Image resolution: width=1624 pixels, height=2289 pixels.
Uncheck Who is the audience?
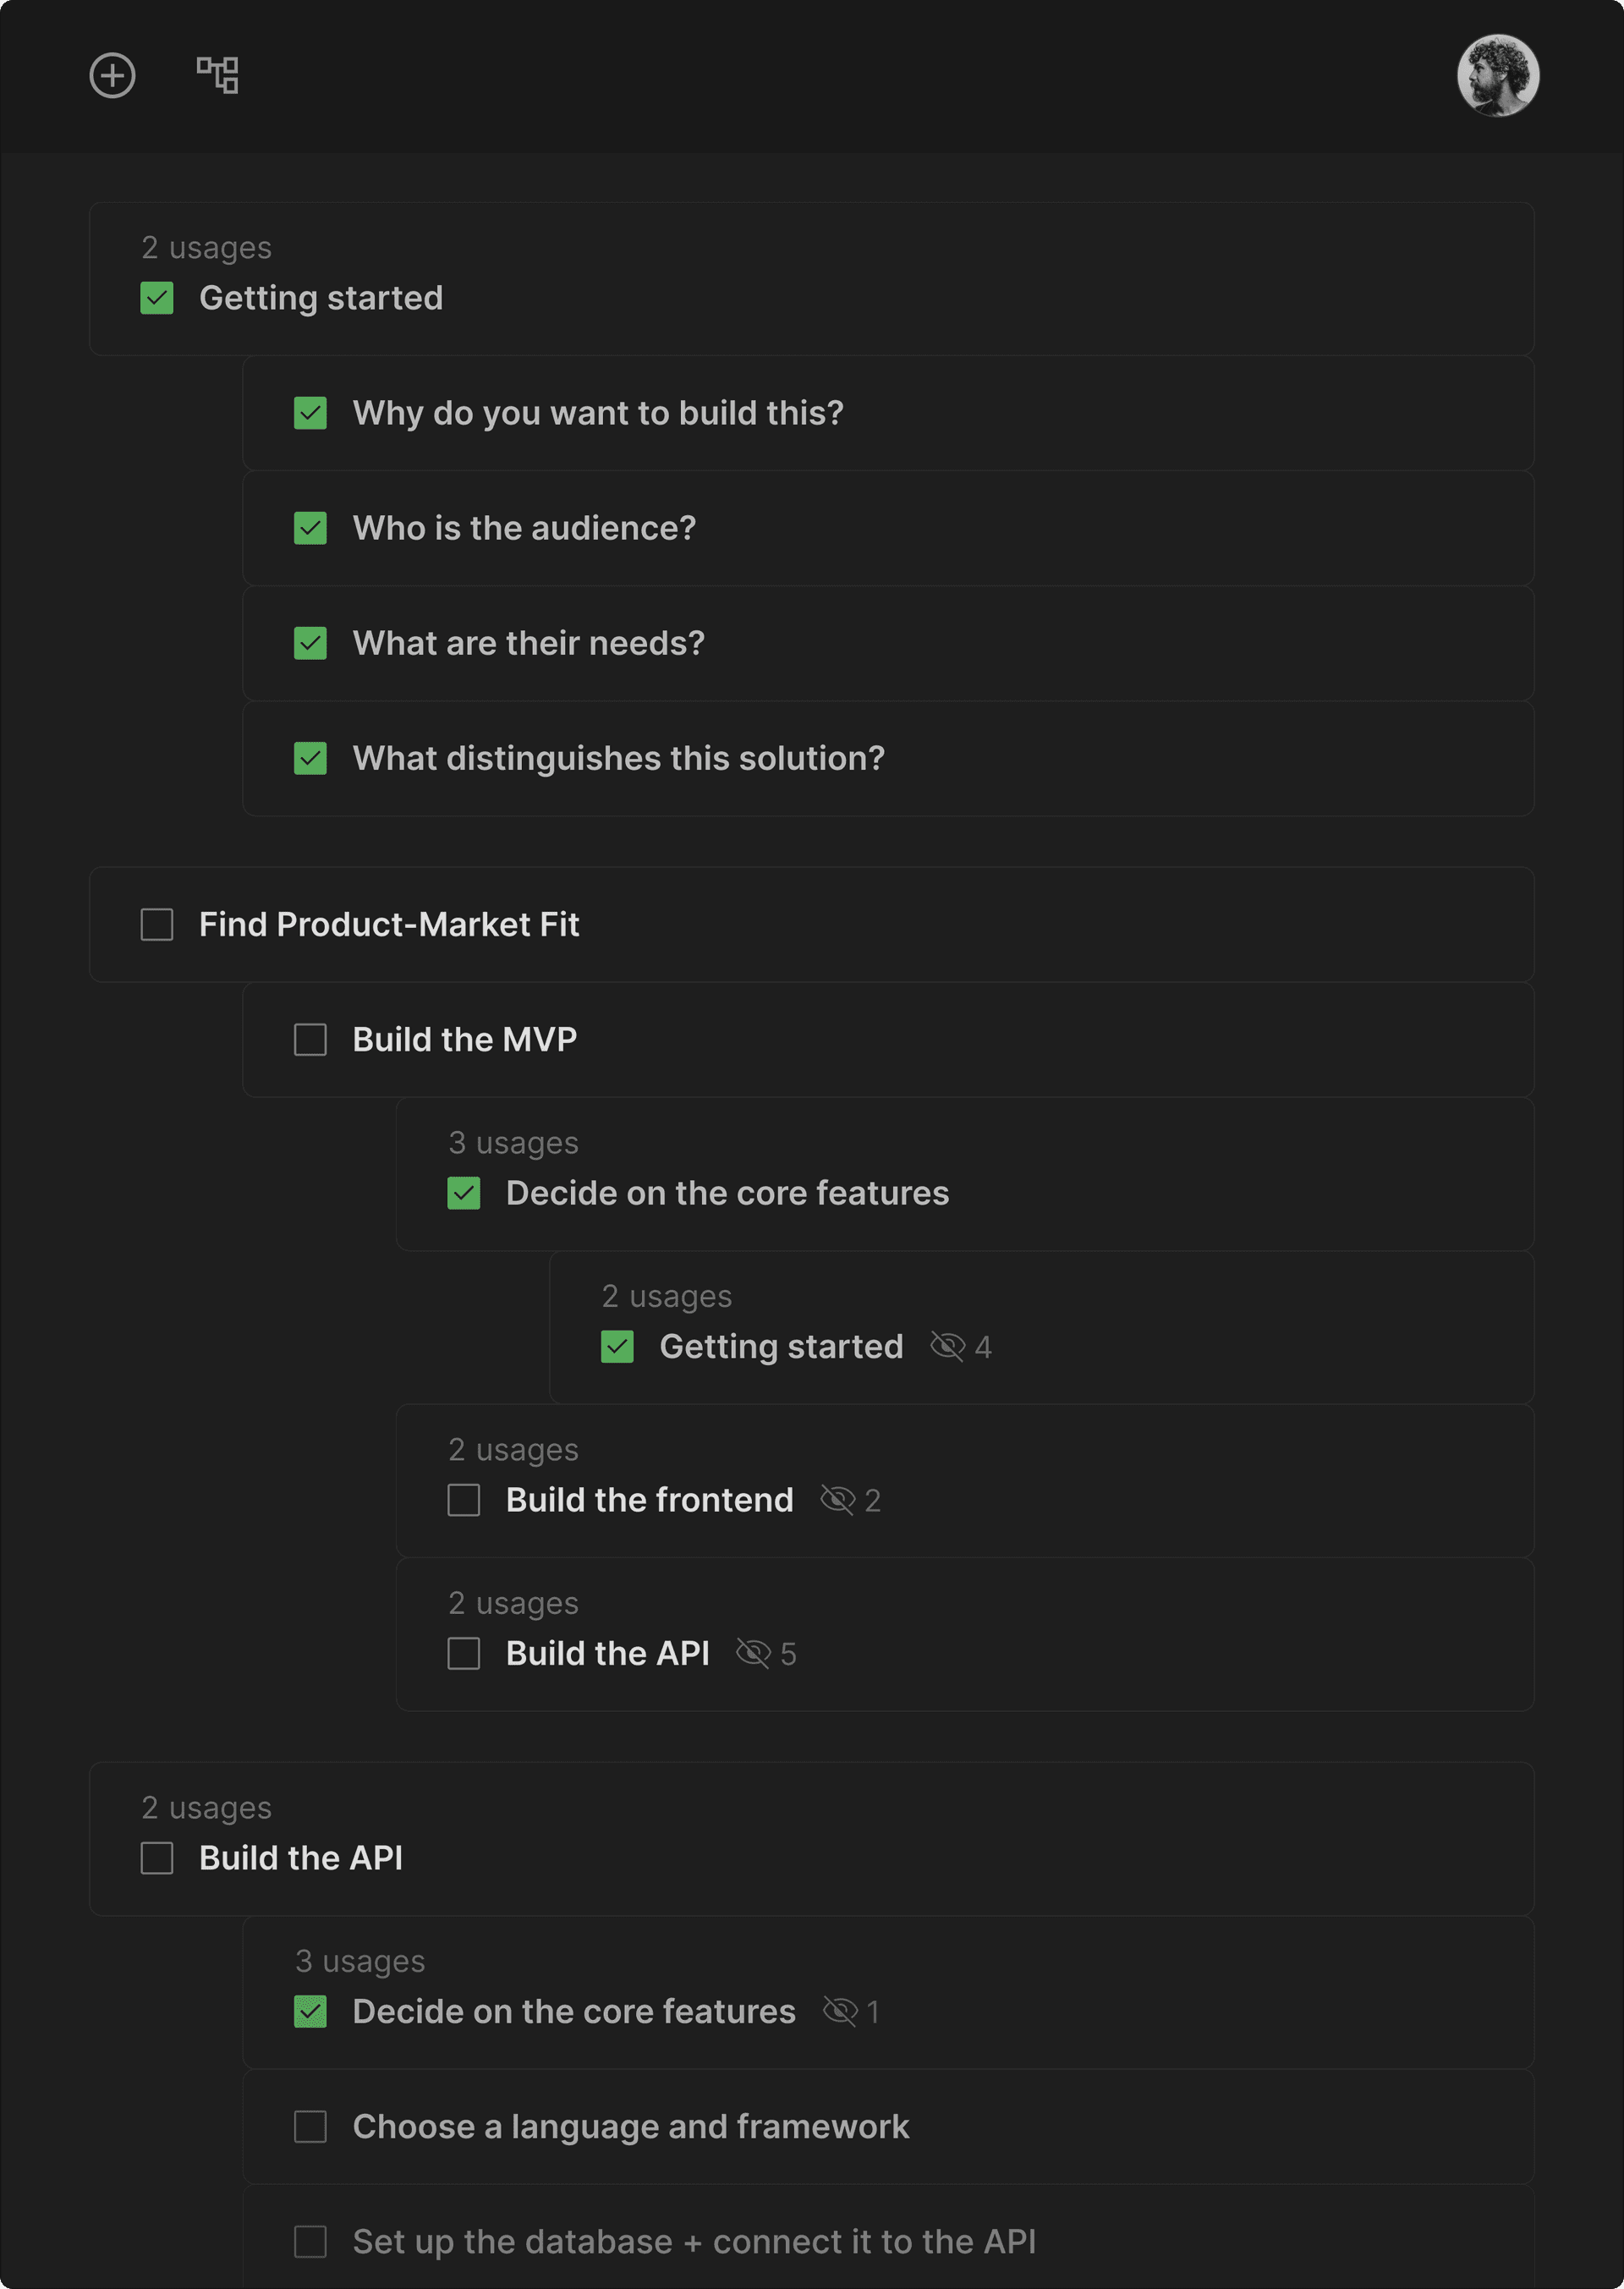[310, 528]
